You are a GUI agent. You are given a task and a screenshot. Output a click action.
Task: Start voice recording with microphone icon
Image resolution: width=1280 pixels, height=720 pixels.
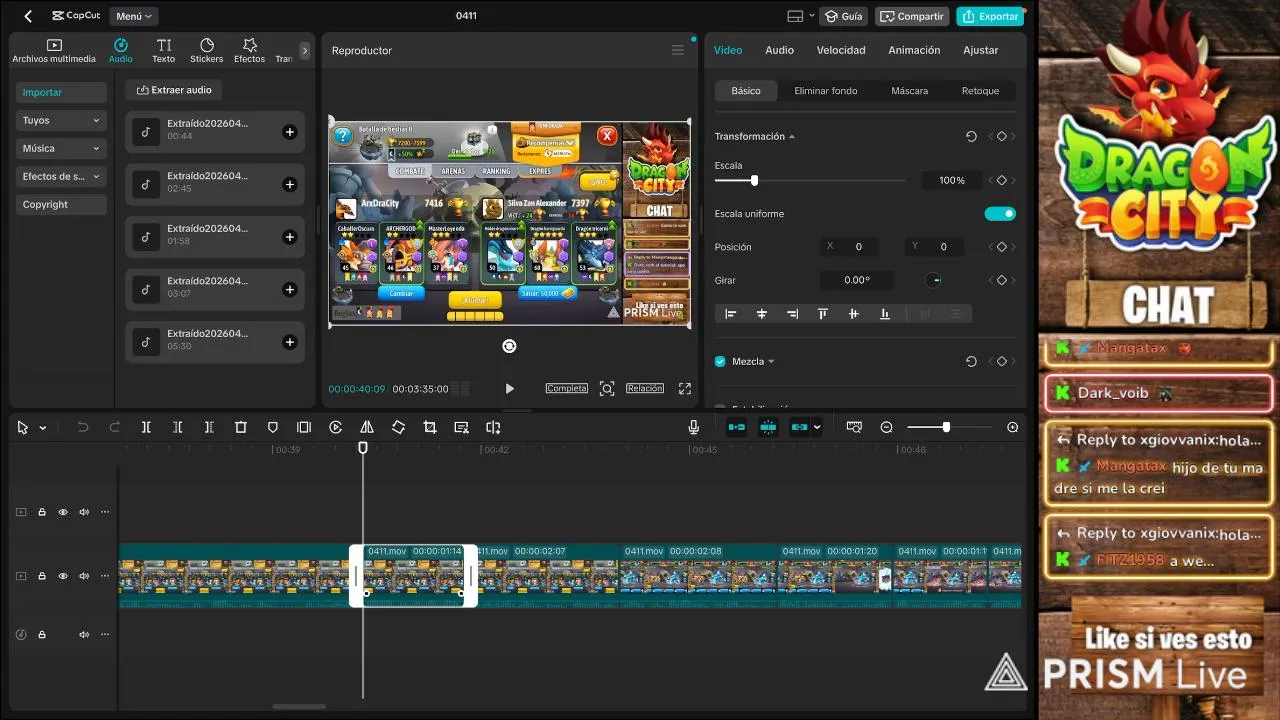693,427
